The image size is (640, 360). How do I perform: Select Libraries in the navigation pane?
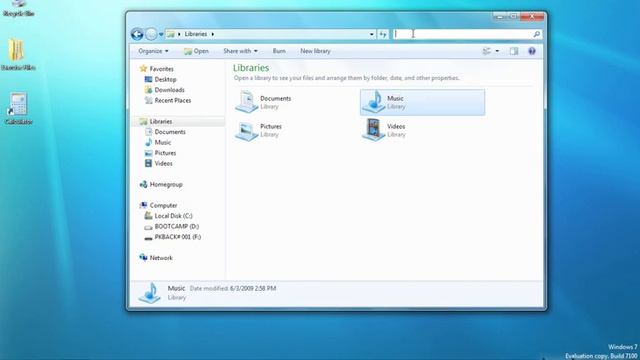(x=160, y=122)
